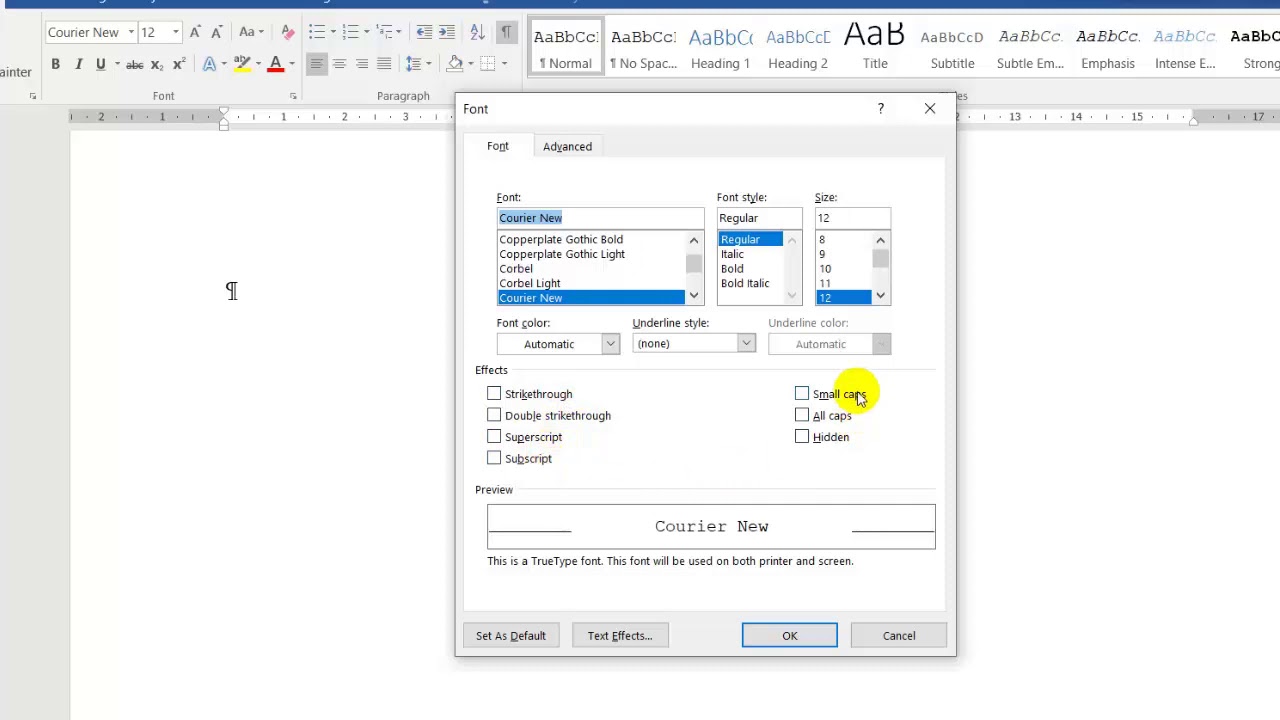Apply Underline from the ribbon
1280x720 pixels.
click(x=100, y=64)
